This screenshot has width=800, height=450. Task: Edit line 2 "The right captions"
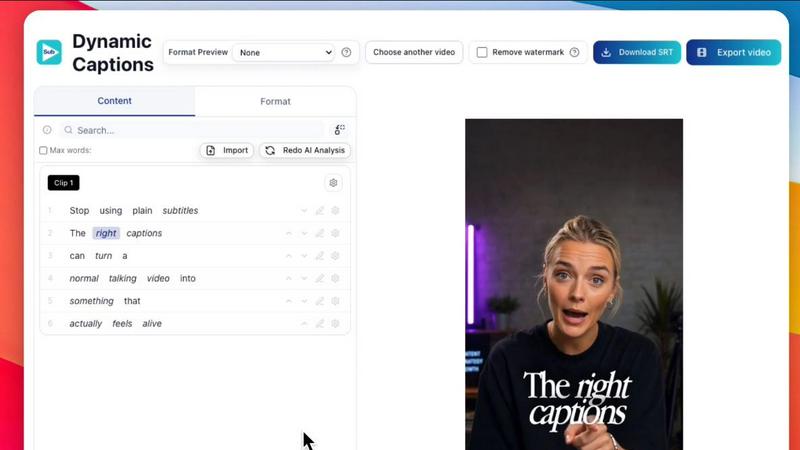point(319,233)
